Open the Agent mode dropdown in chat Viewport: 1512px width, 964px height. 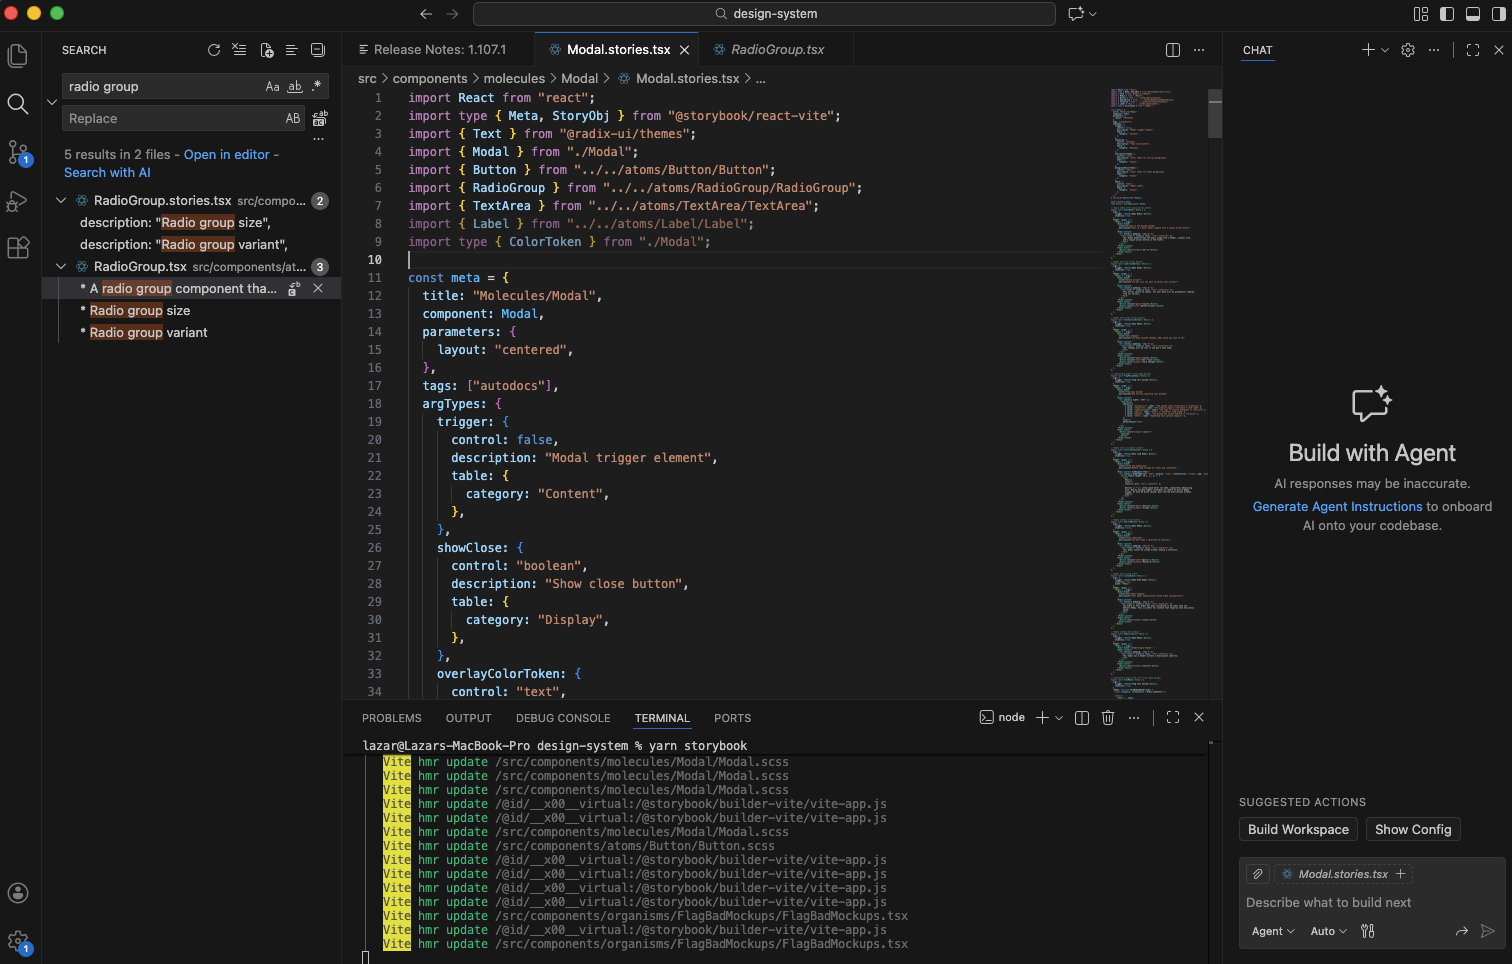1273,931
